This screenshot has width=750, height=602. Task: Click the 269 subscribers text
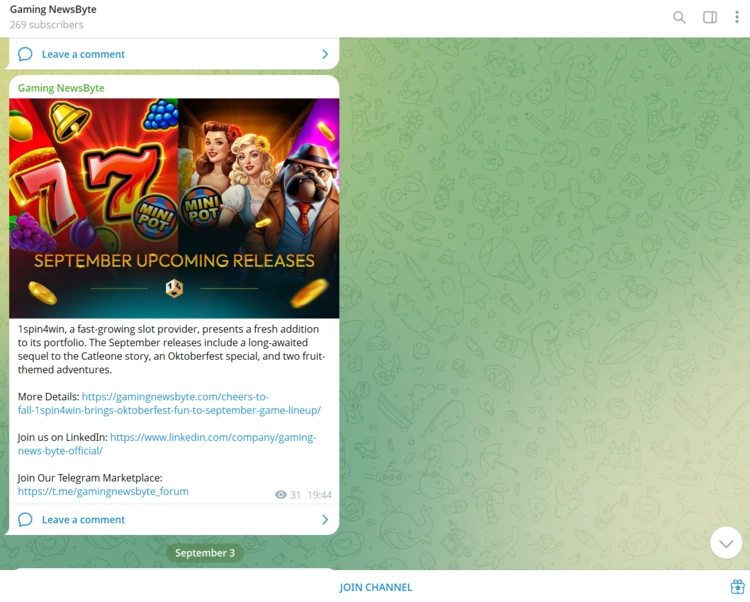coord(47,25)
